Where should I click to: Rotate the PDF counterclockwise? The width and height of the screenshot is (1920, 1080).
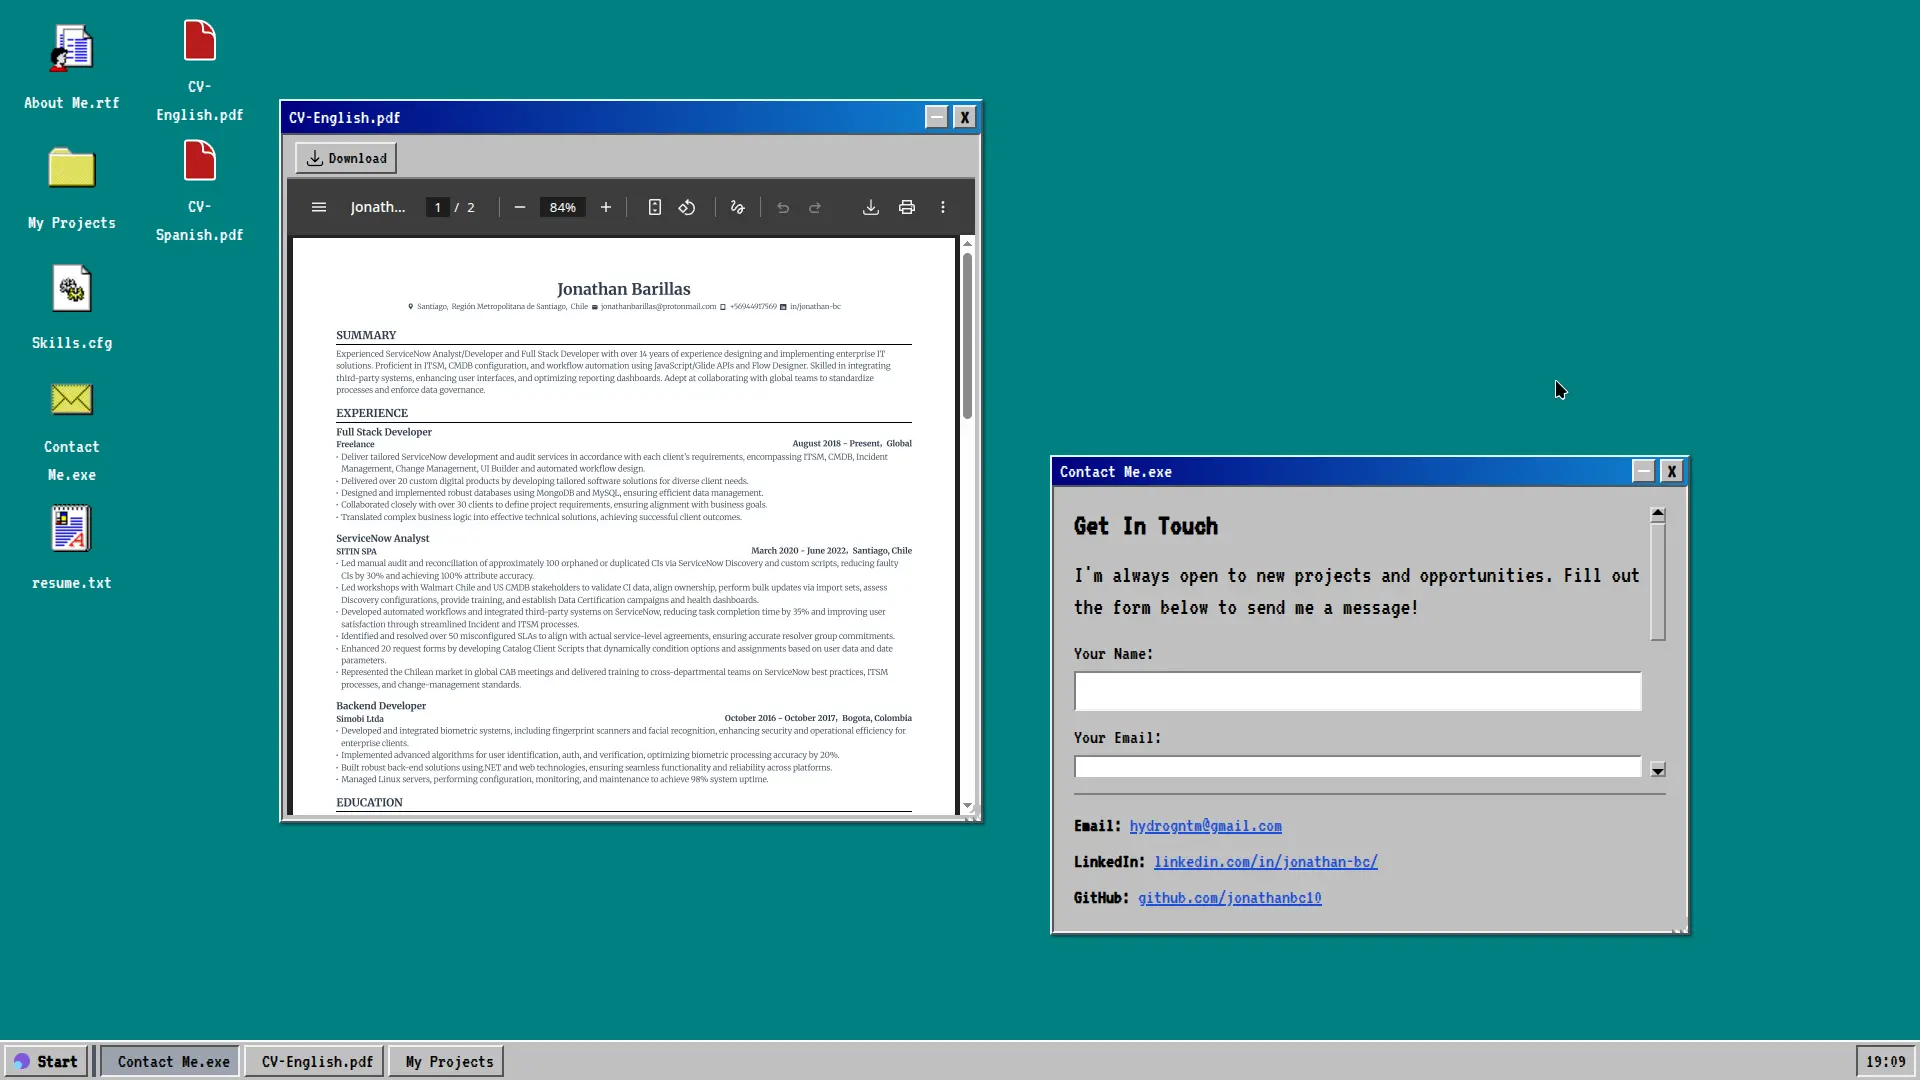click(687, 207)
